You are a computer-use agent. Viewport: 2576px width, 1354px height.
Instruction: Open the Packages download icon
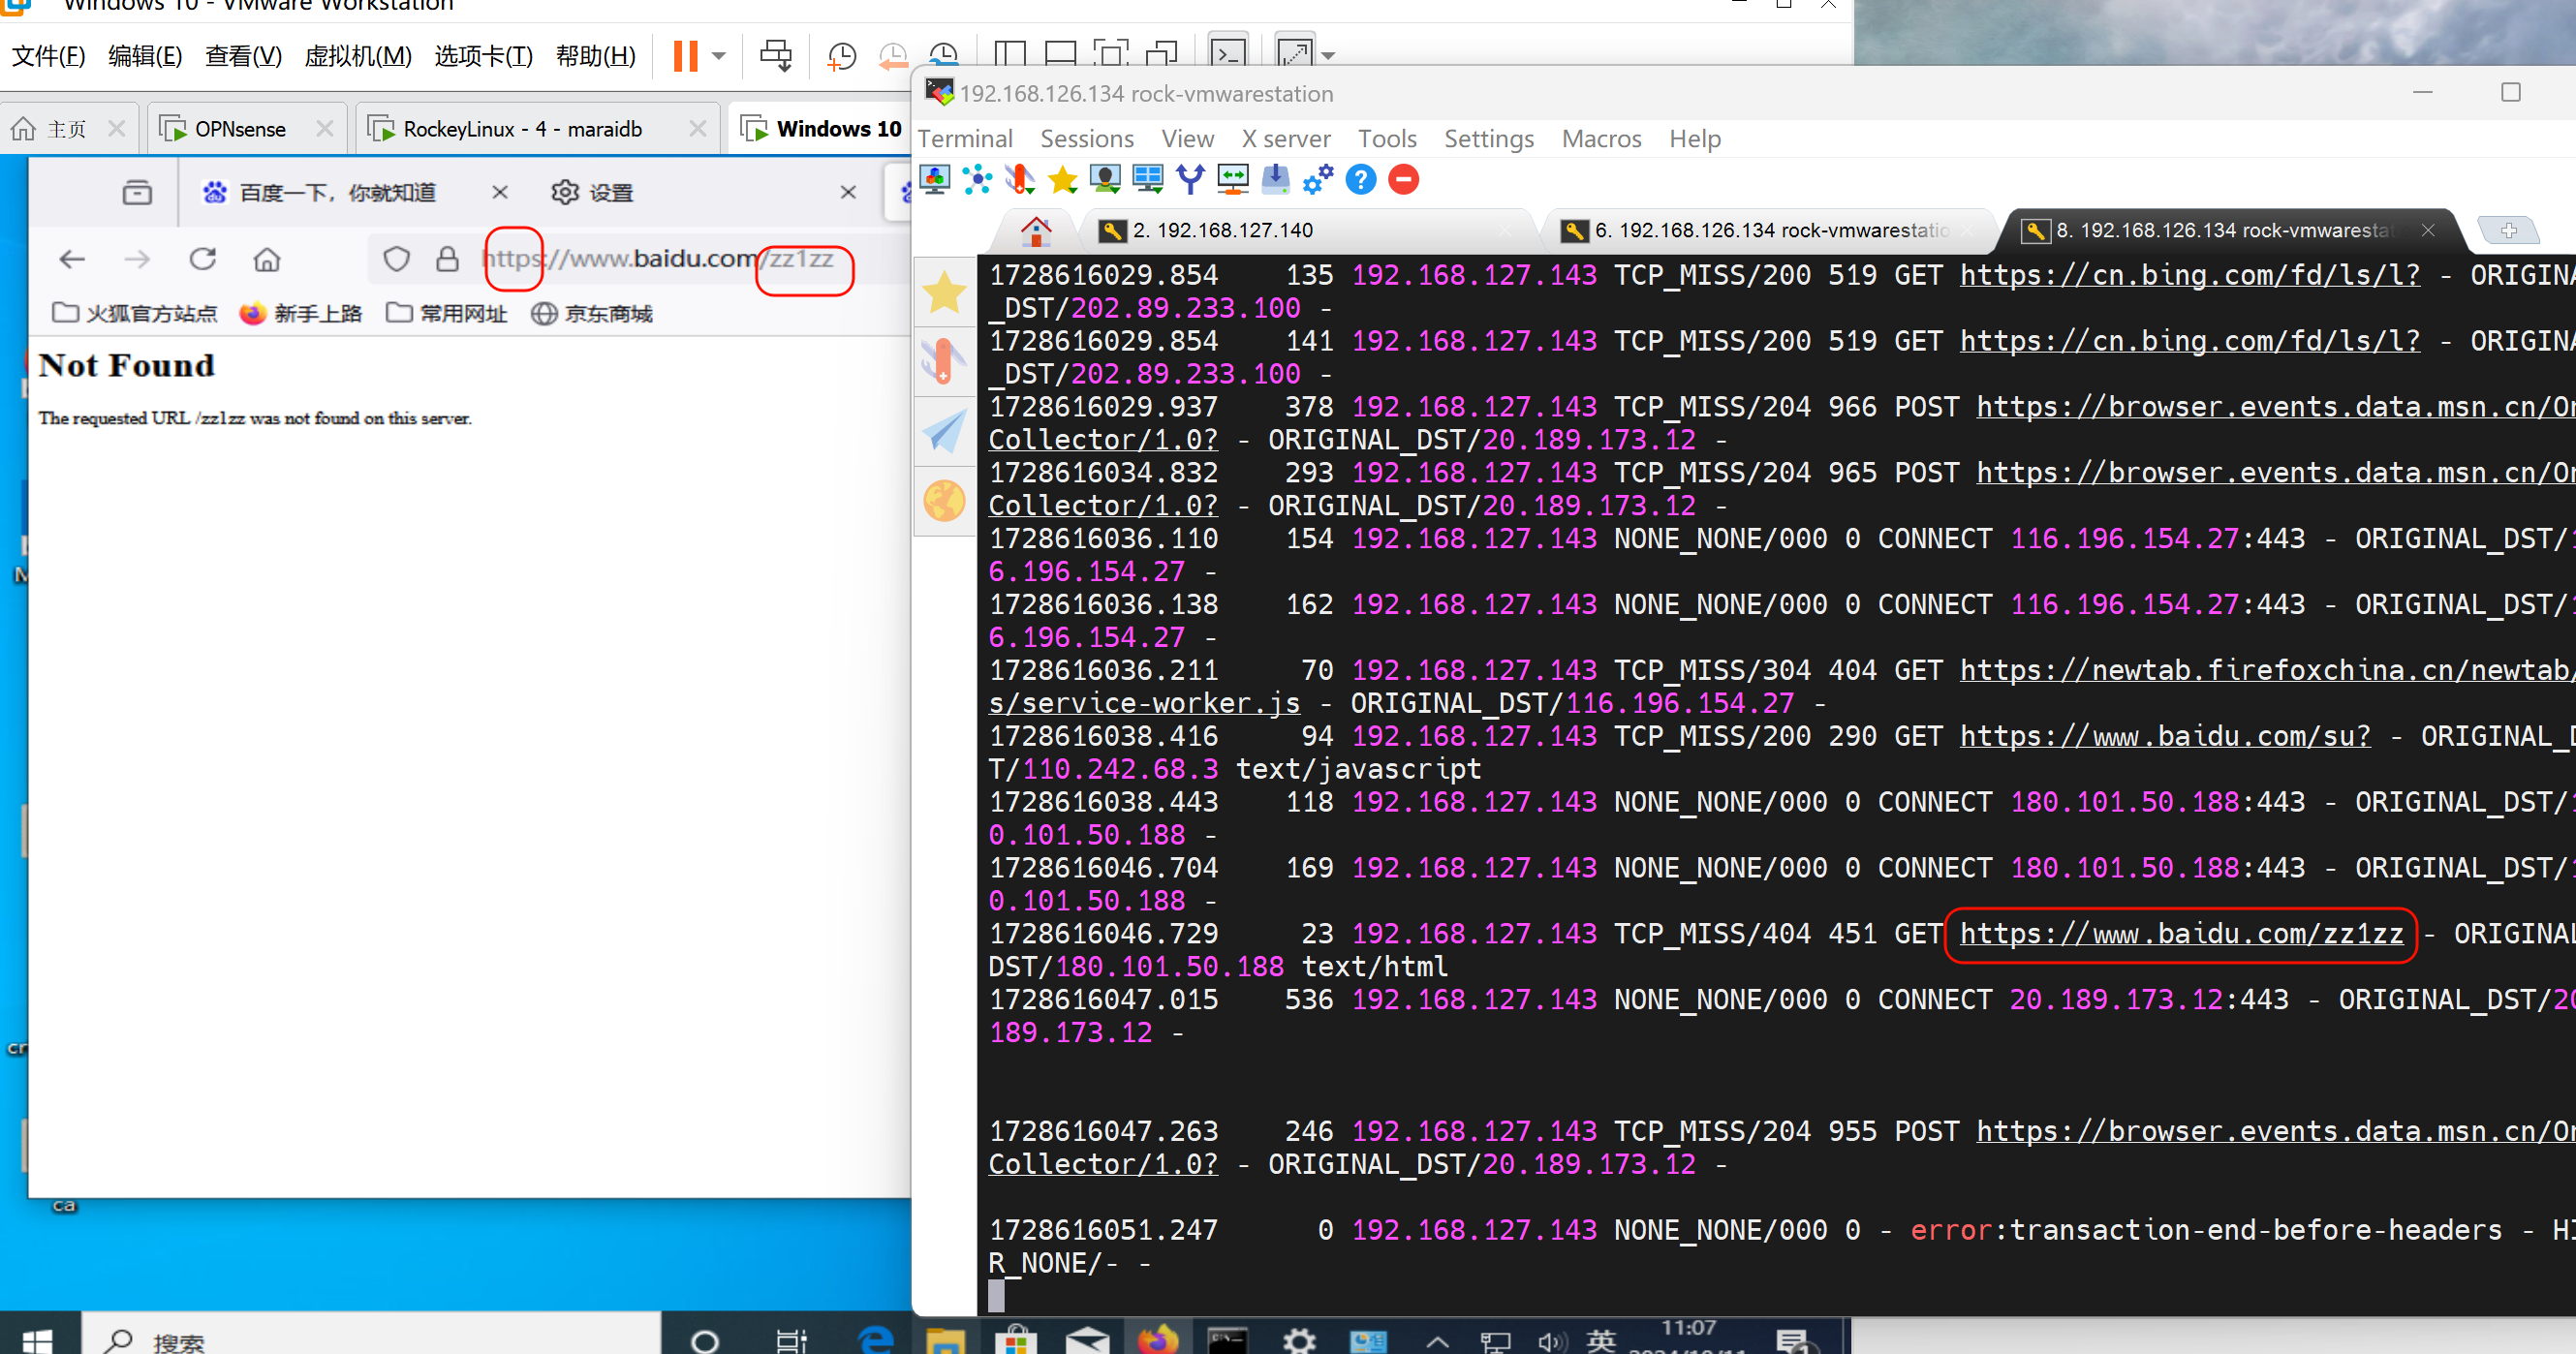coord(1275,180)
